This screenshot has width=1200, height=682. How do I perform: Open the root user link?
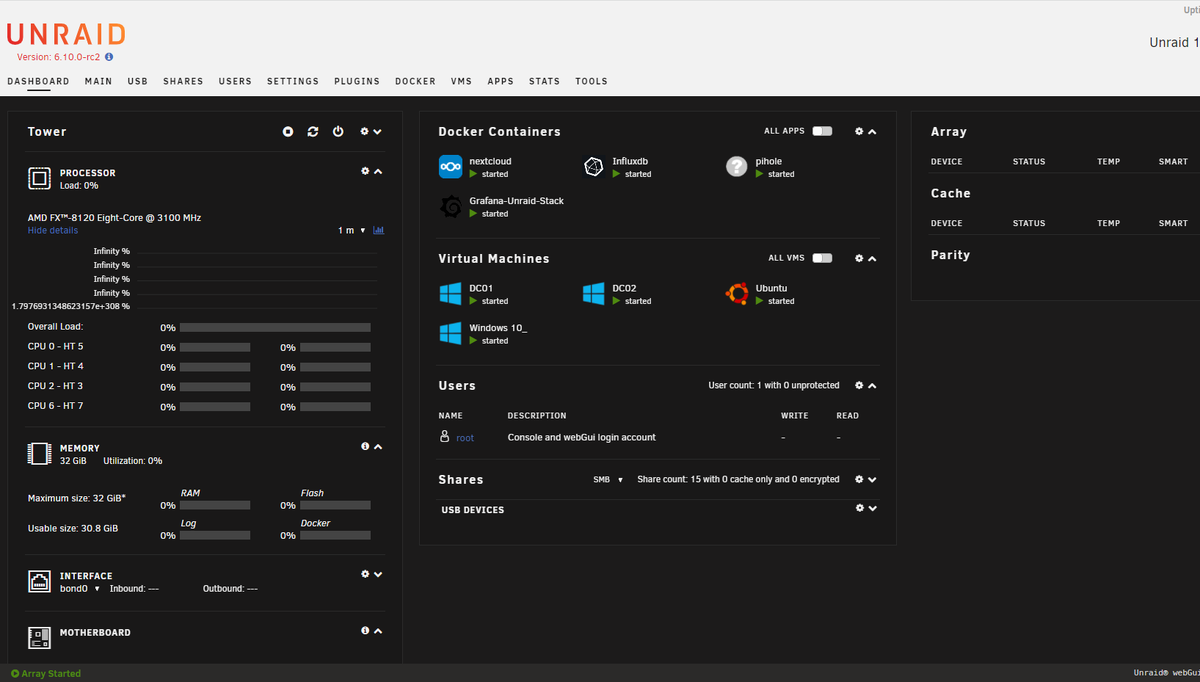[x=465, y=438]
